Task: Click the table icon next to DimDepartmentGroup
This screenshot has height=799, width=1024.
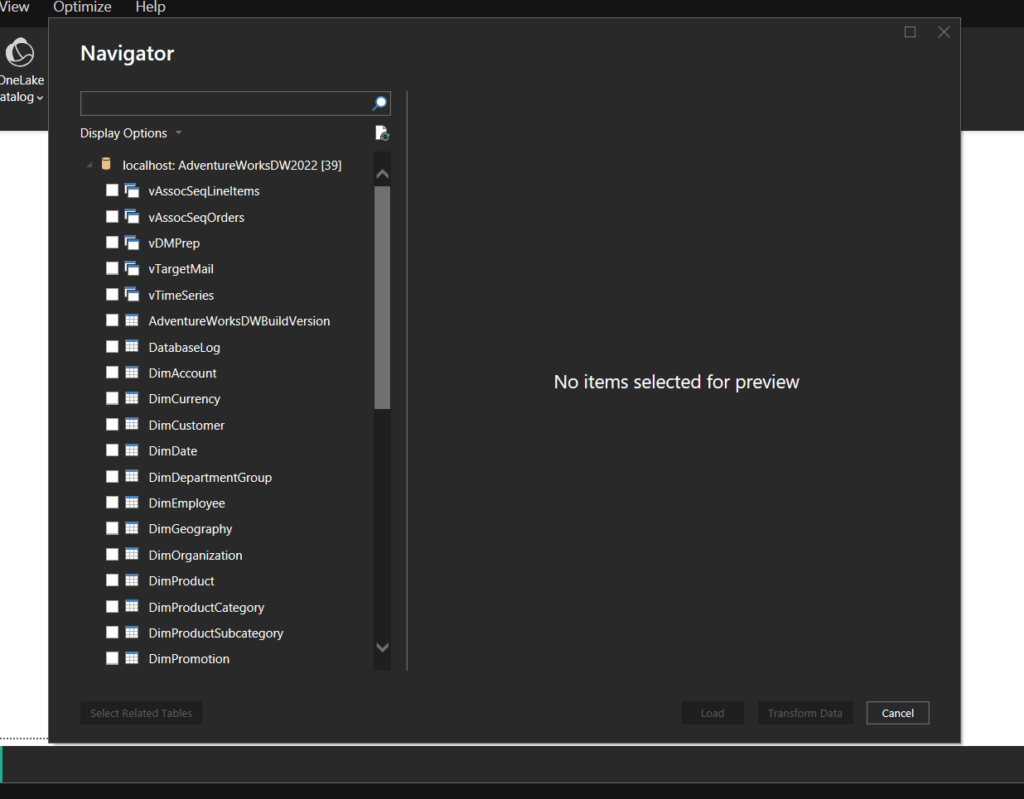Action: point(132,476)
